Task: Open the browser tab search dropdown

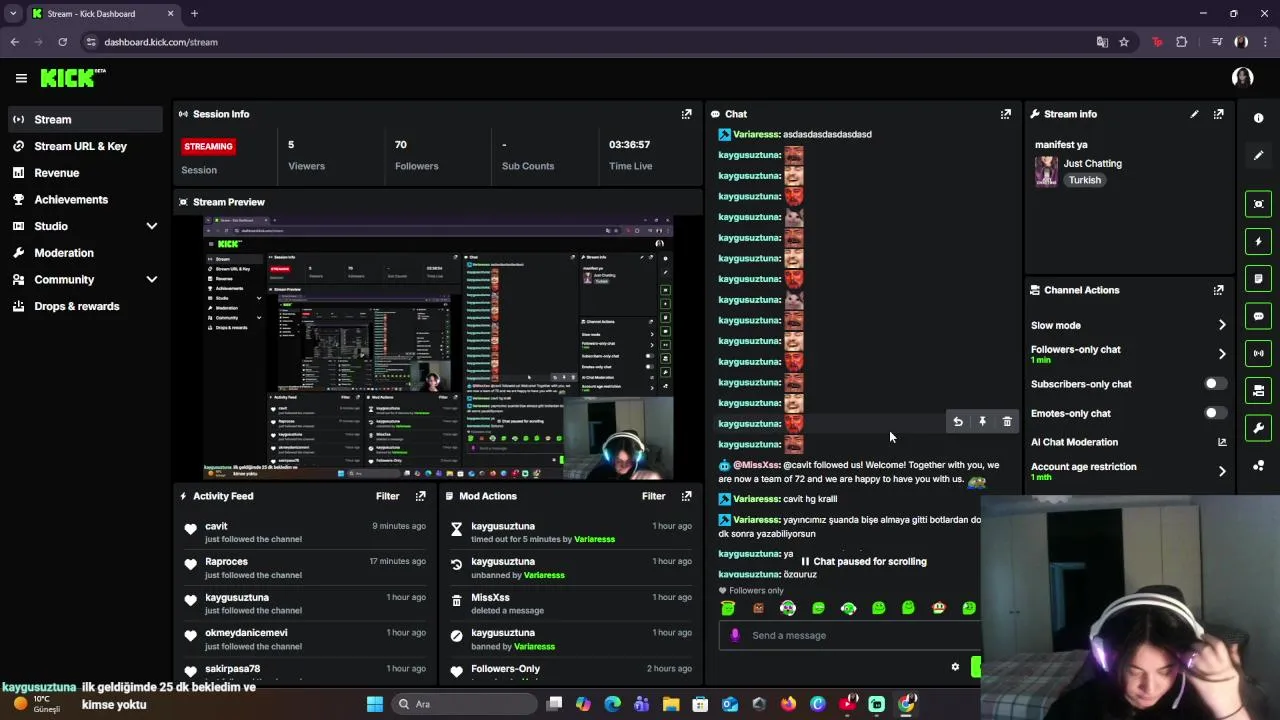Action: click(13, 13)
